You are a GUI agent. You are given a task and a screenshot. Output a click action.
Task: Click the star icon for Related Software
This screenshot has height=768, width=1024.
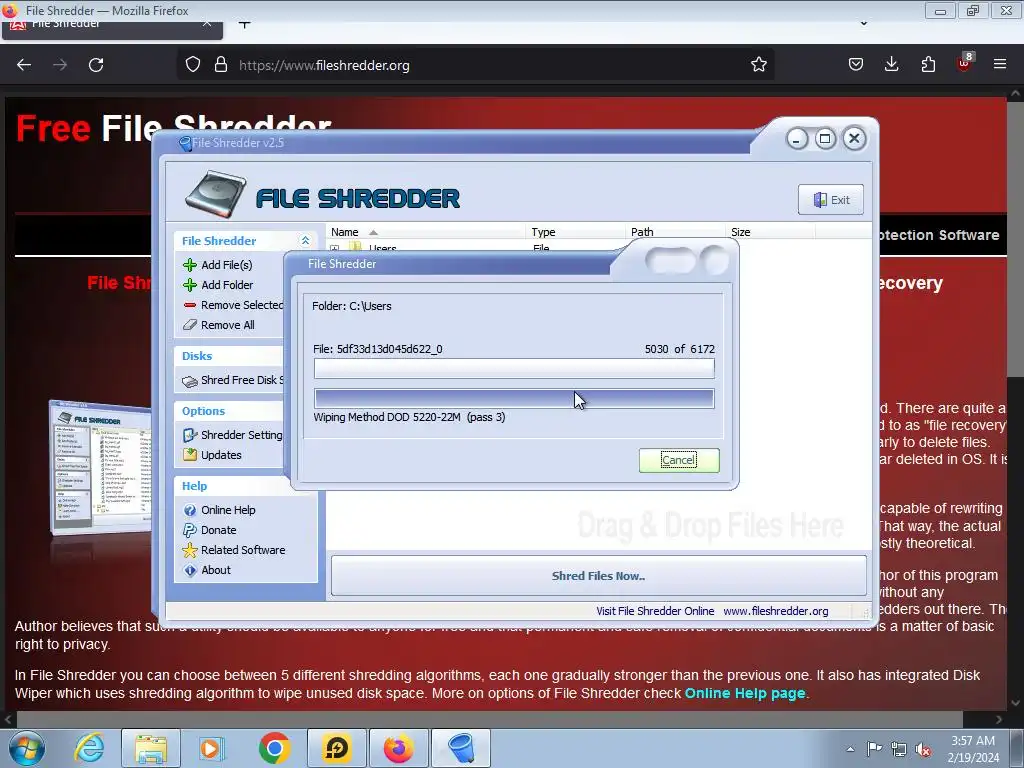pos(190,550)
